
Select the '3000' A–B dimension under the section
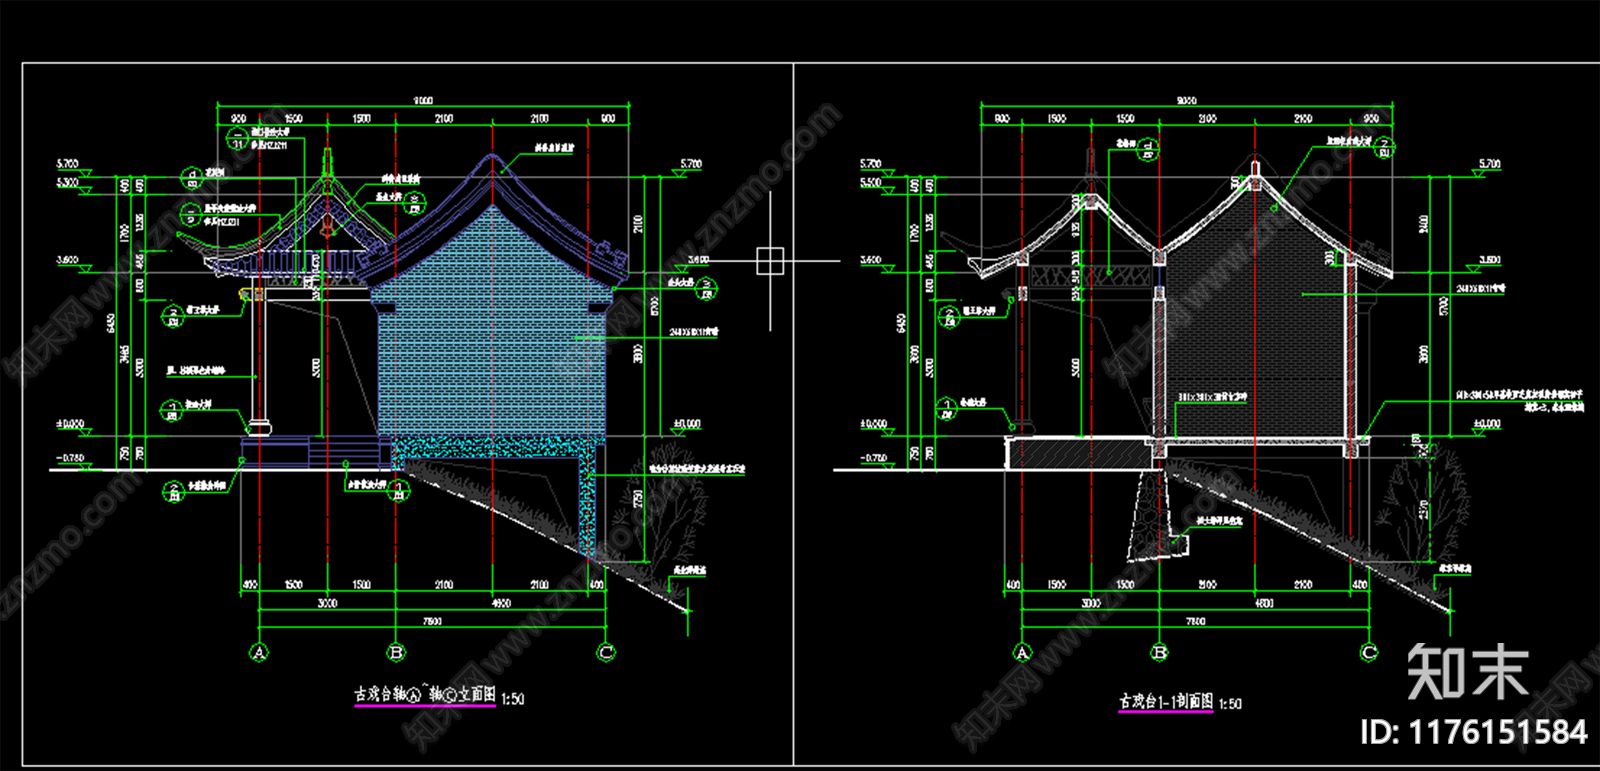coord(1091,603)
